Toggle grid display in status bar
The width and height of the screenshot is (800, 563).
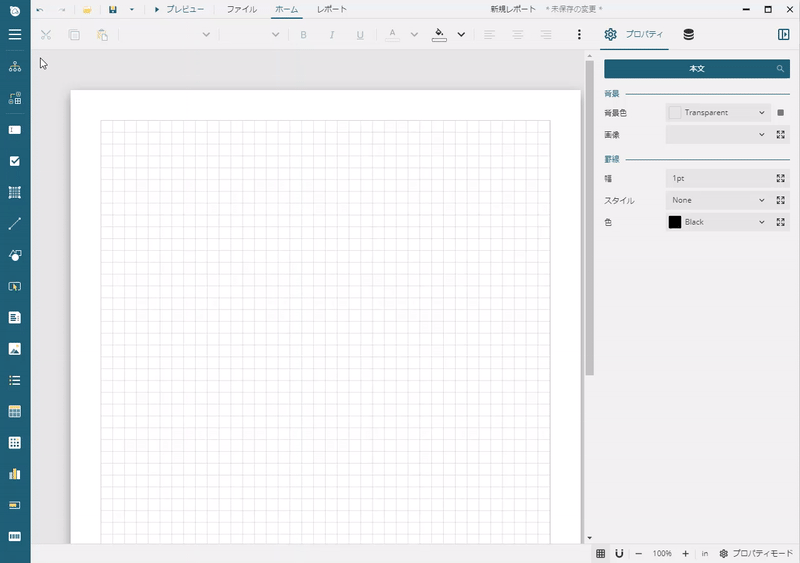pos(601,553)
